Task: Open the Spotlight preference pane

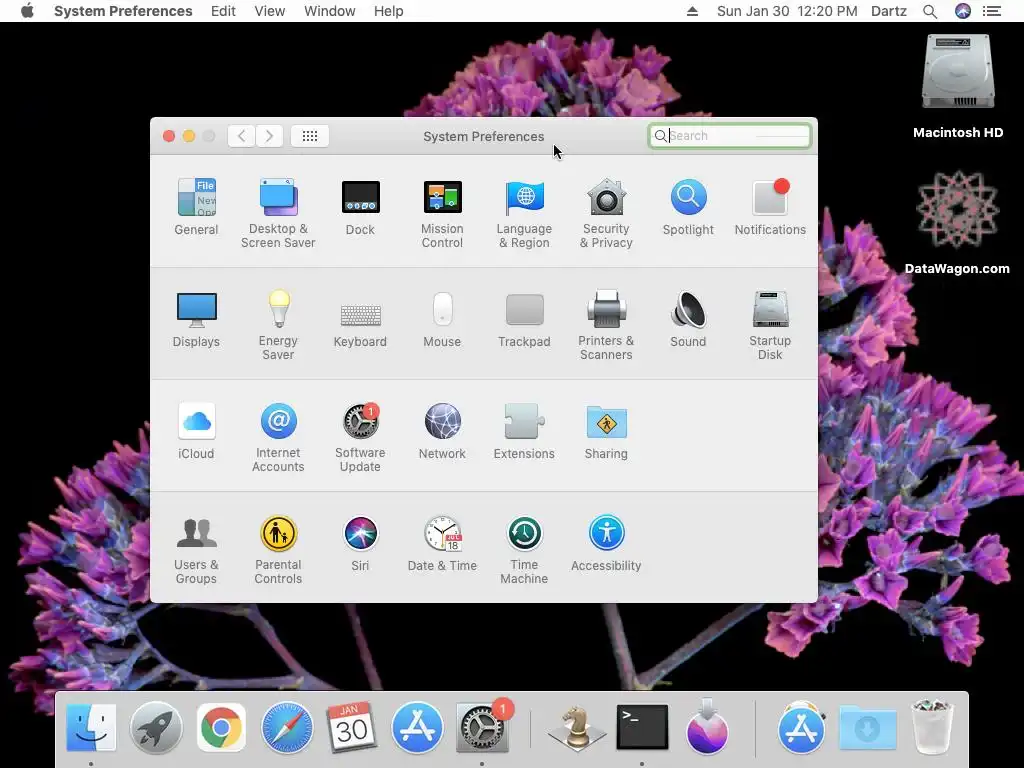Action: pyautogui.click(x=688, y=206)
